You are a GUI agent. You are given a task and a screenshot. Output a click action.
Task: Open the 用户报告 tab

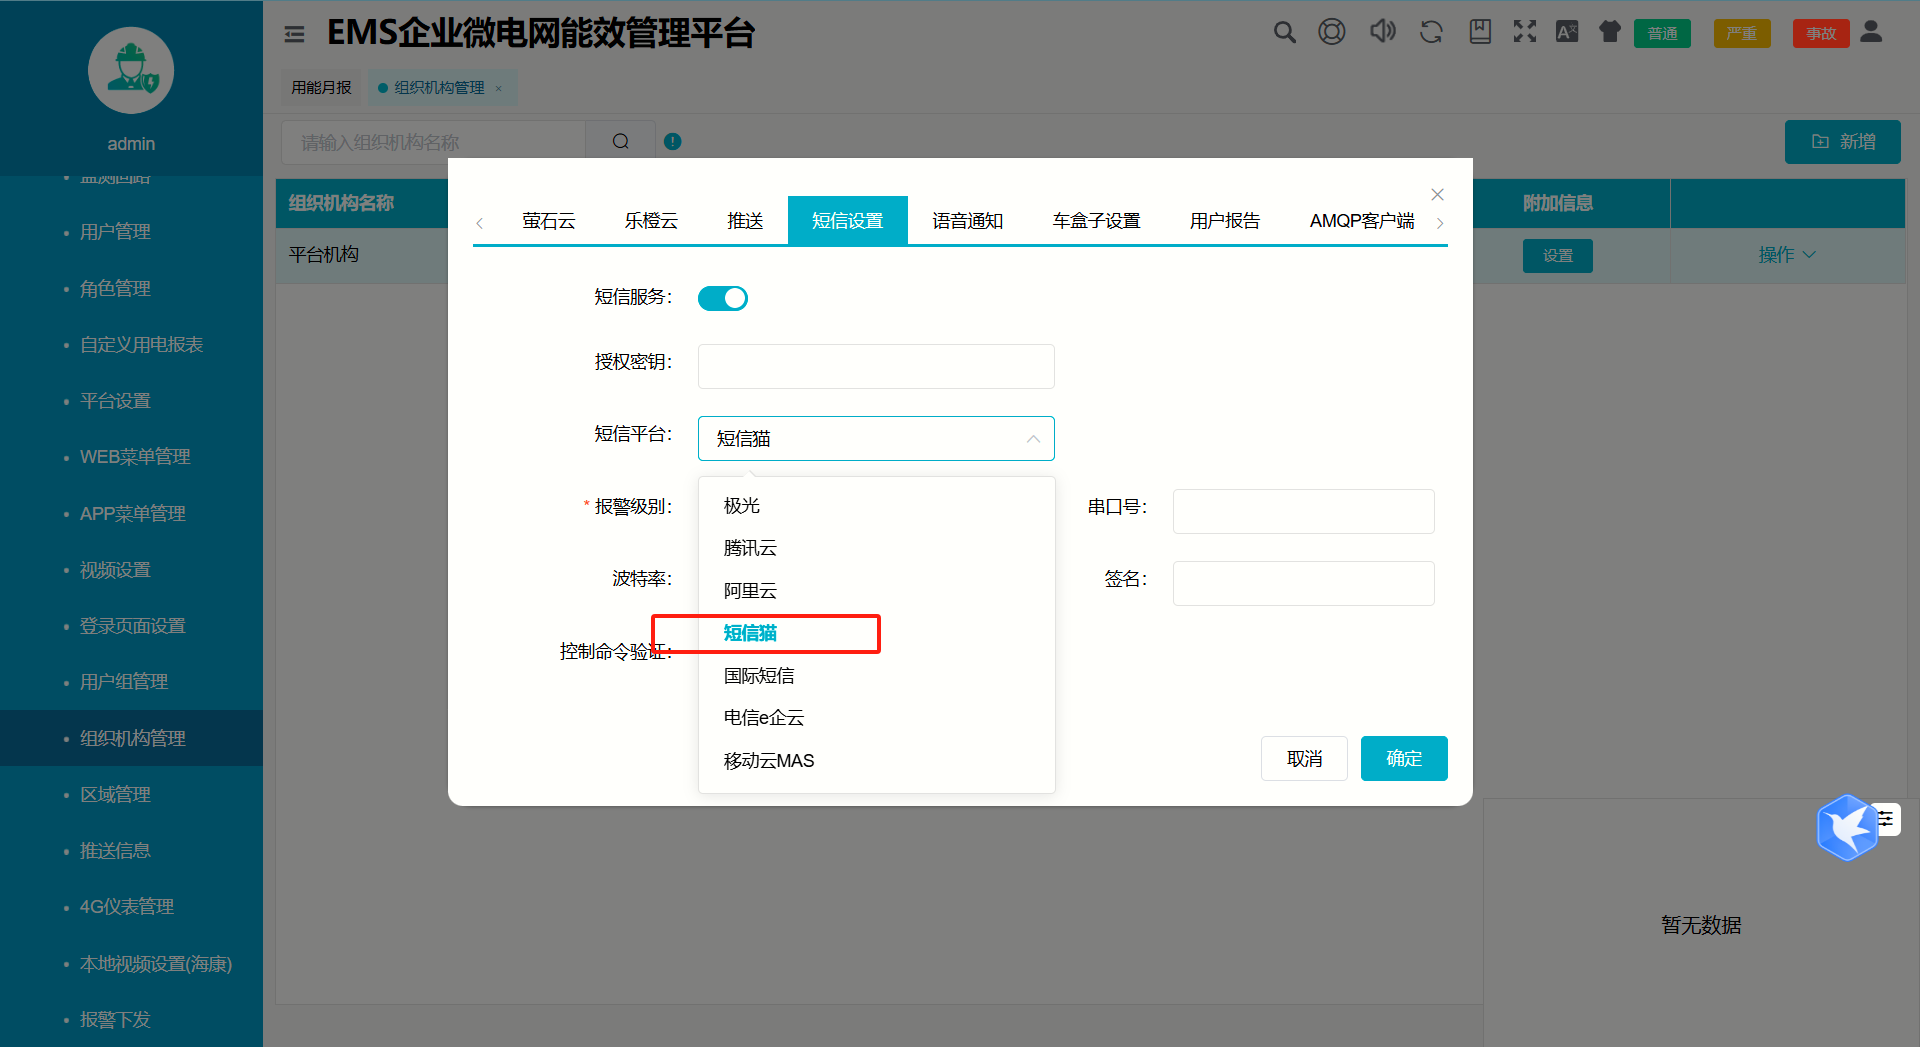click(x=1224, y=221)
